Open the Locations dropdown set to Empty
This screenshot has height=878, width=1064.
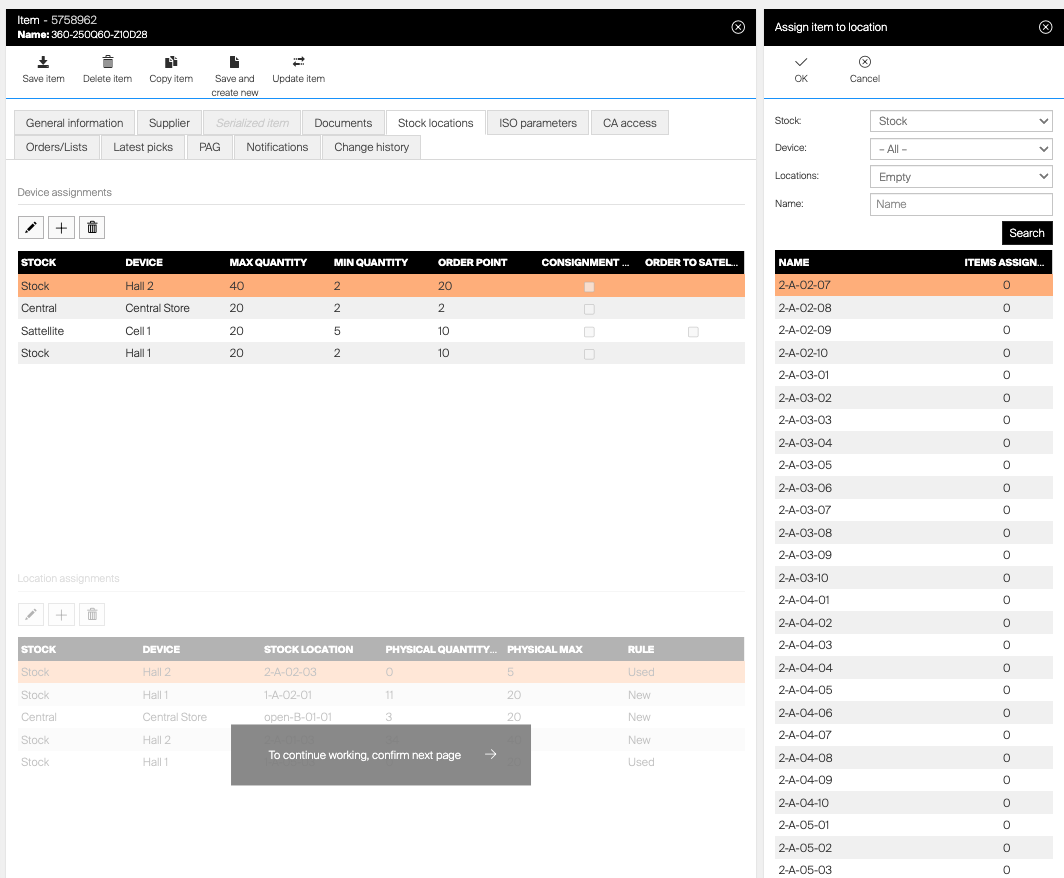(961, 177)
